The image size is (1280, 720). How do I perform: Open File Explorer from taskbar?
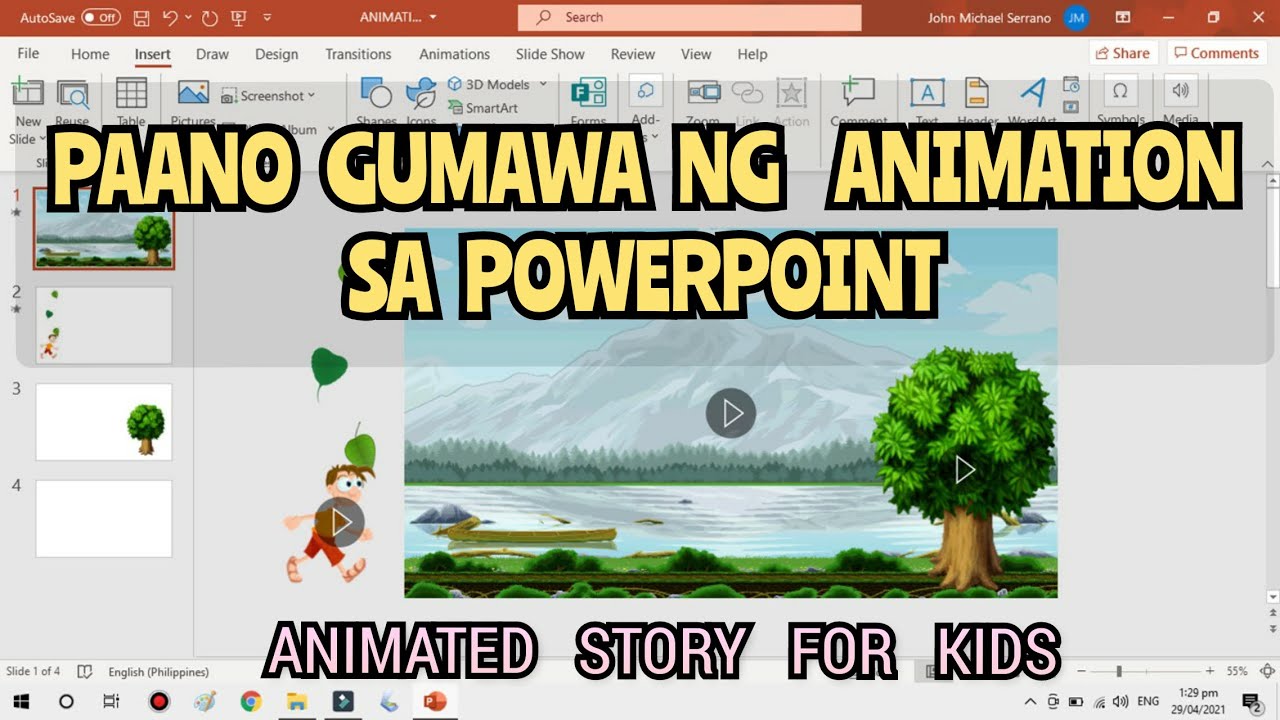(297, 701)
